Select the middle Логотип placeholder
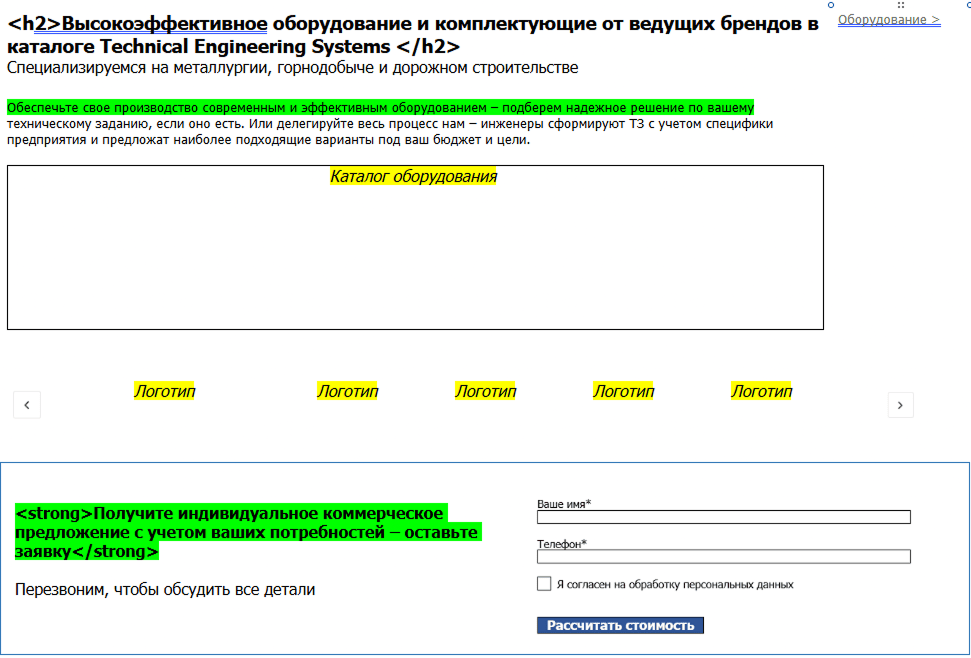Image resolution: width=971 pixels, height=658 pixels. pos(485,391)
